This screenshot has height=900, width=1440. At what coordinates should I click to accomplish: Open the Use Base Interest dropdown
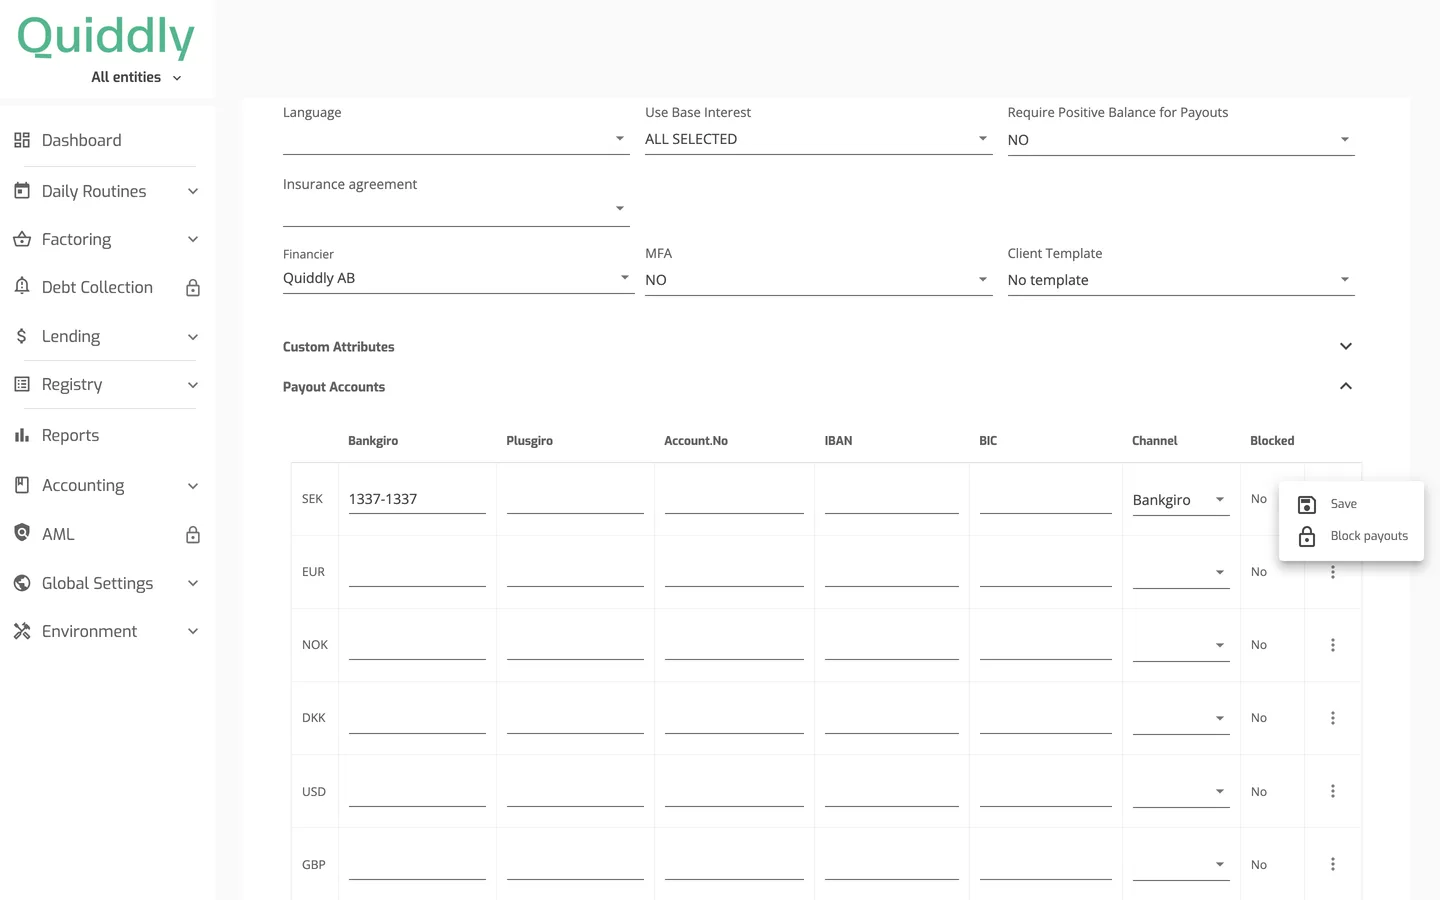(x=818, y=139)
